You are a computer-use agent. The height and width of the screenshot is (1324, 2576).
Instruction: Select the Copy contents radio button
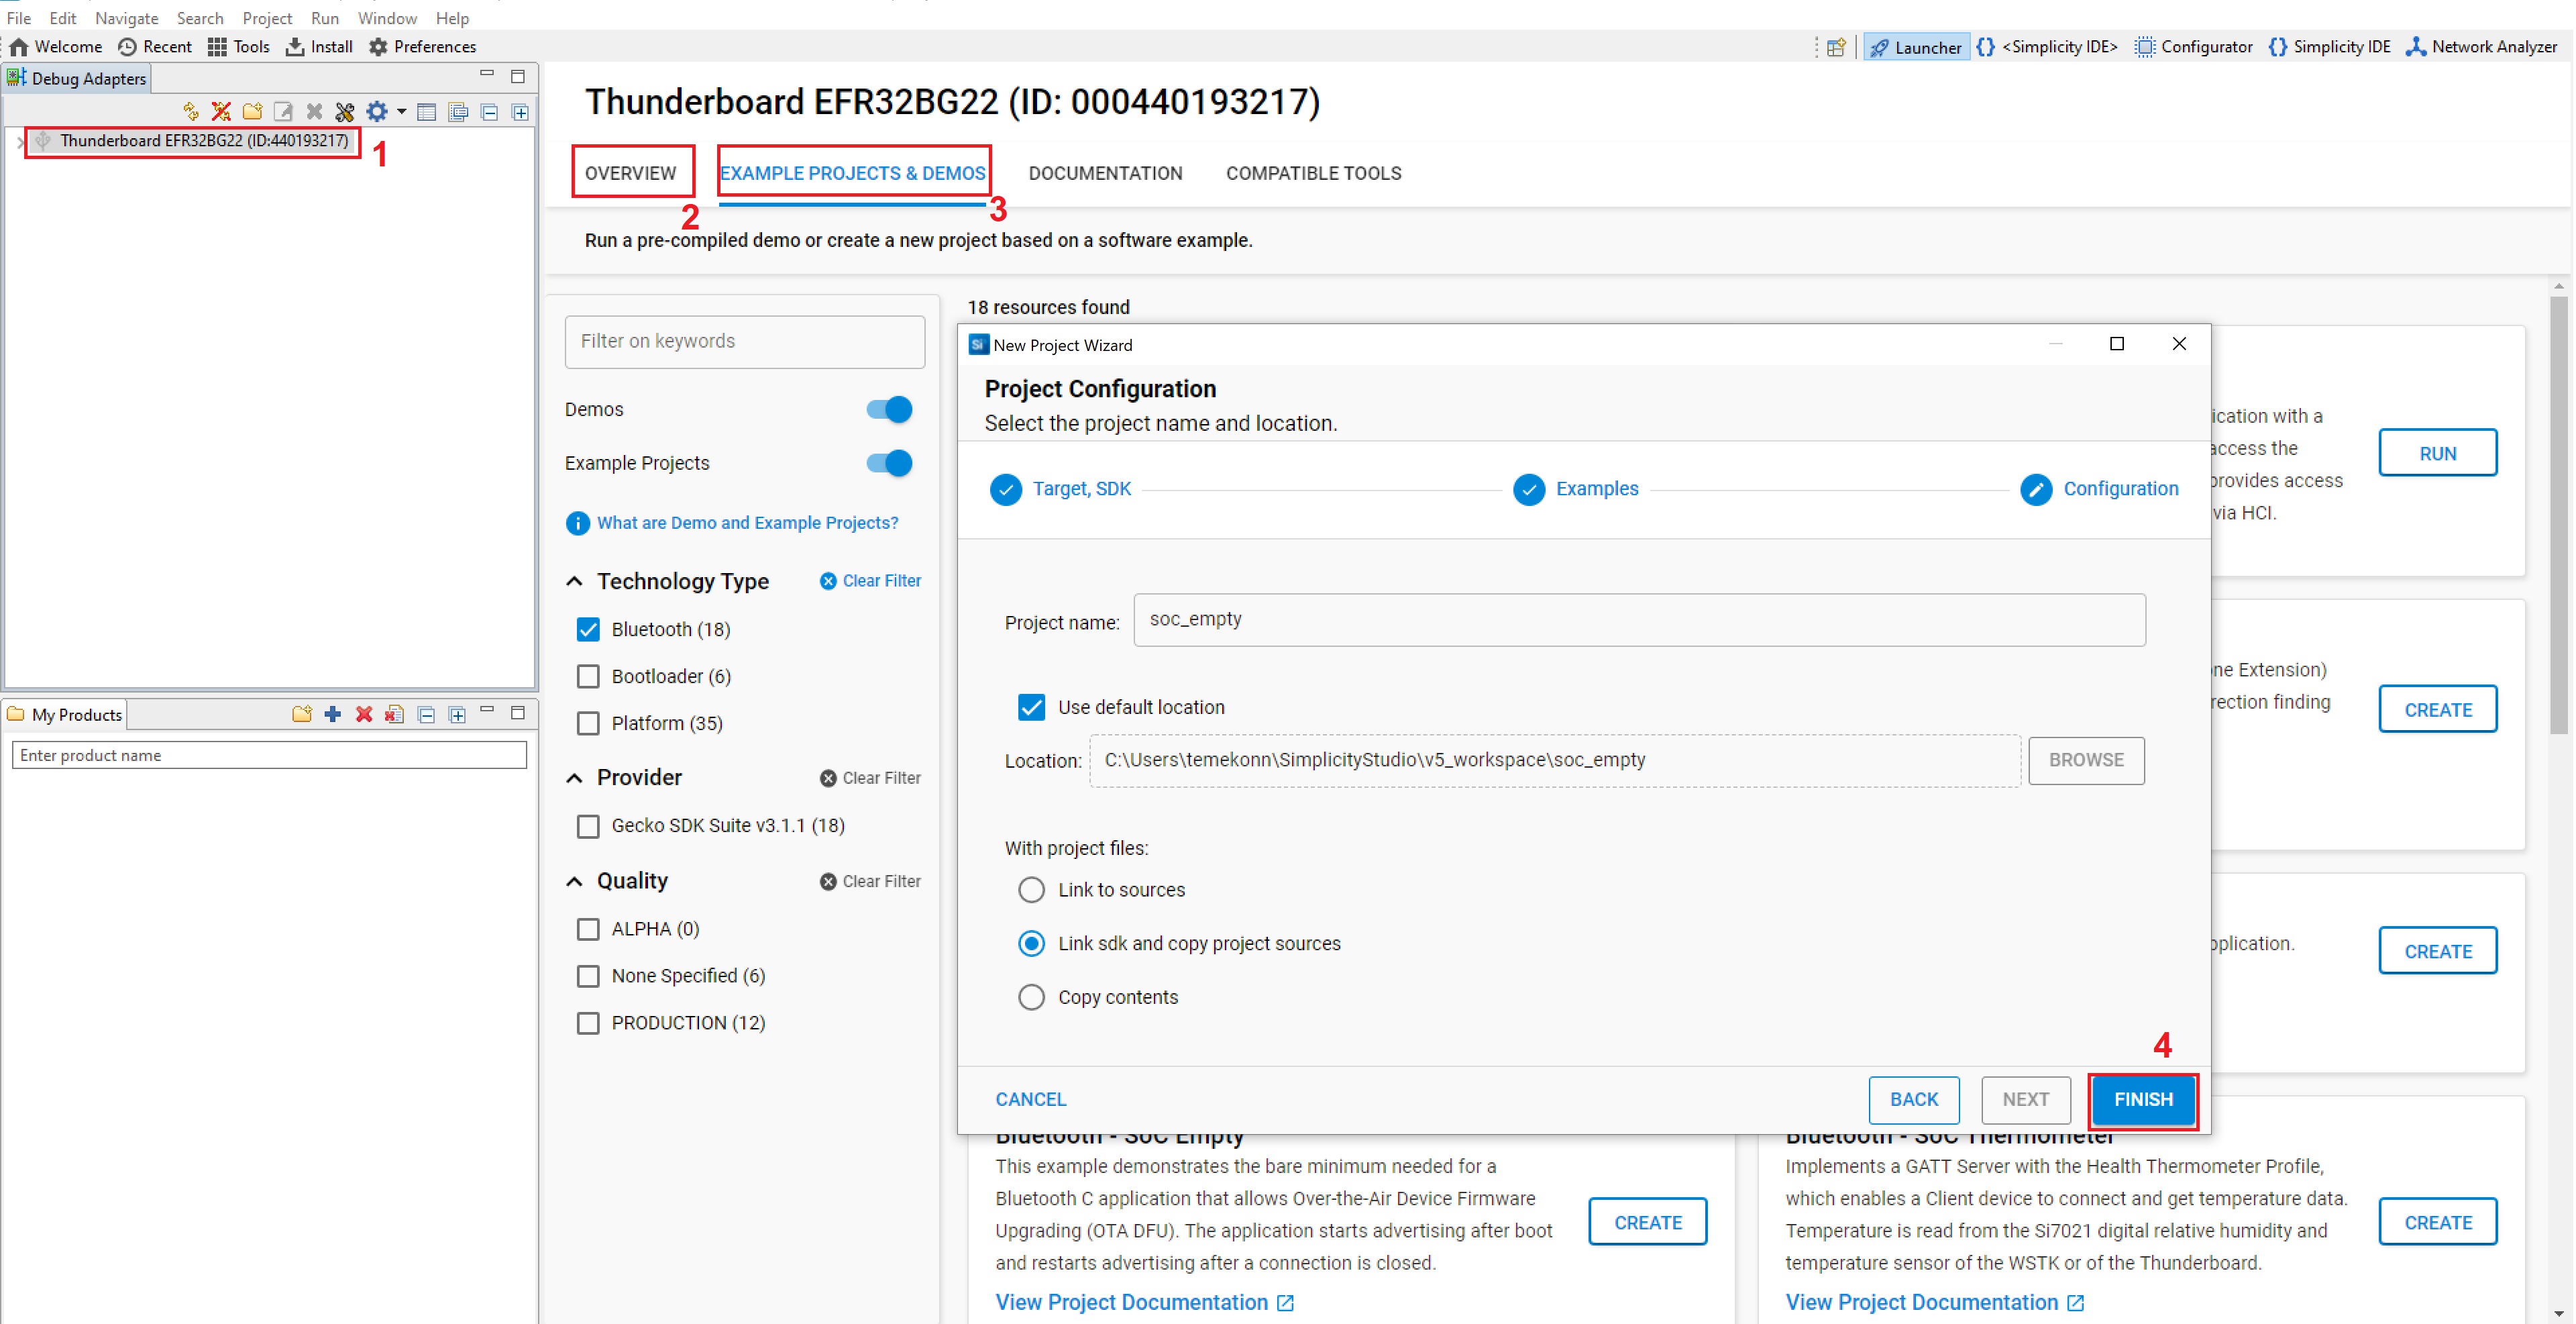tap(1031, 997)
